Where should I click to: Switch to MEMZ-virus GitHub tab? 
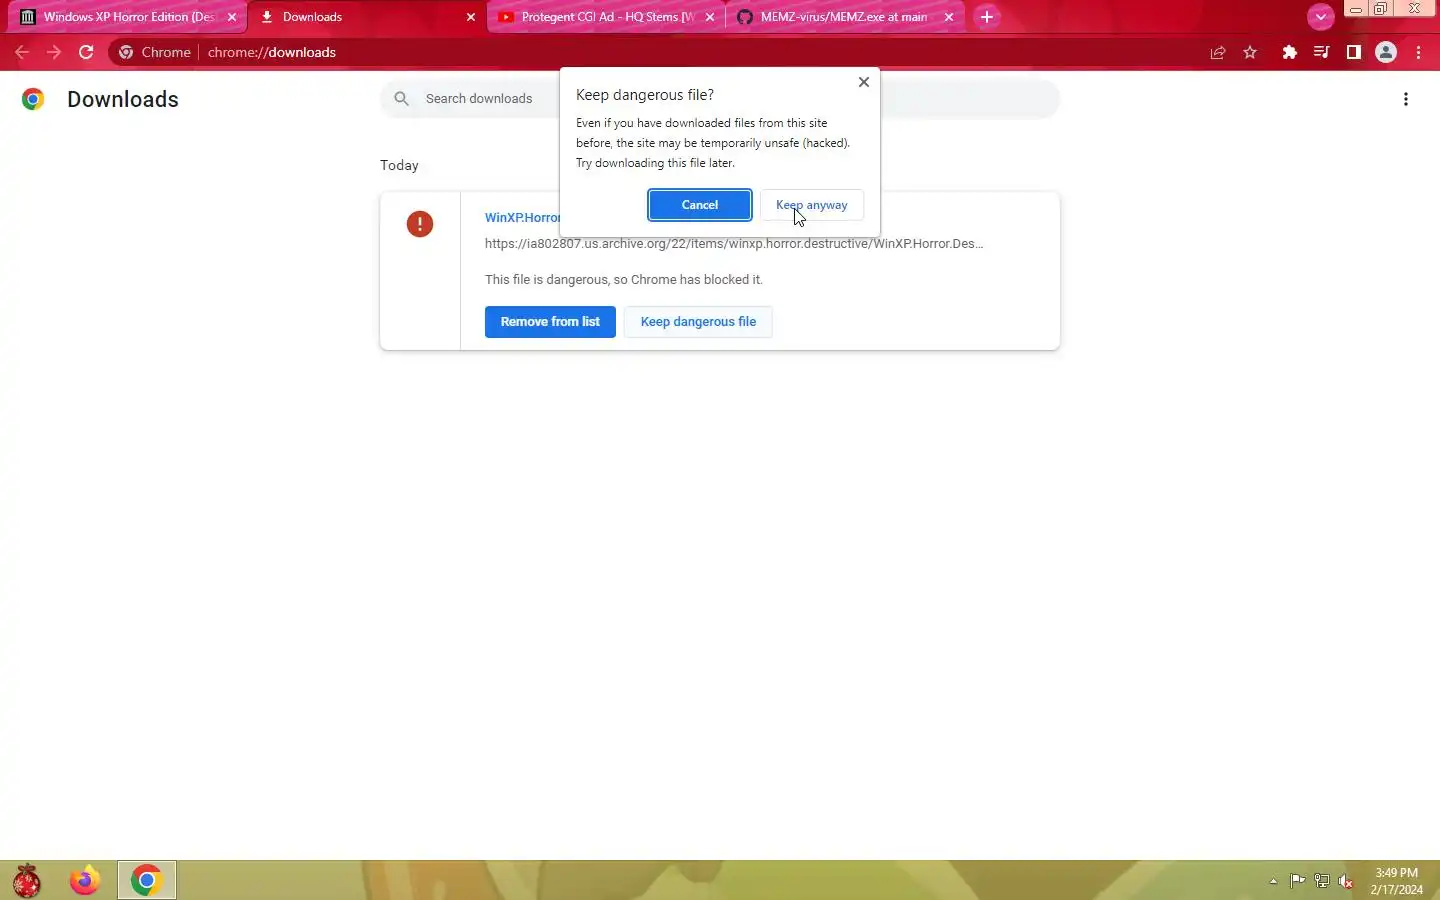pyautogui.click(x=845, y=17)
